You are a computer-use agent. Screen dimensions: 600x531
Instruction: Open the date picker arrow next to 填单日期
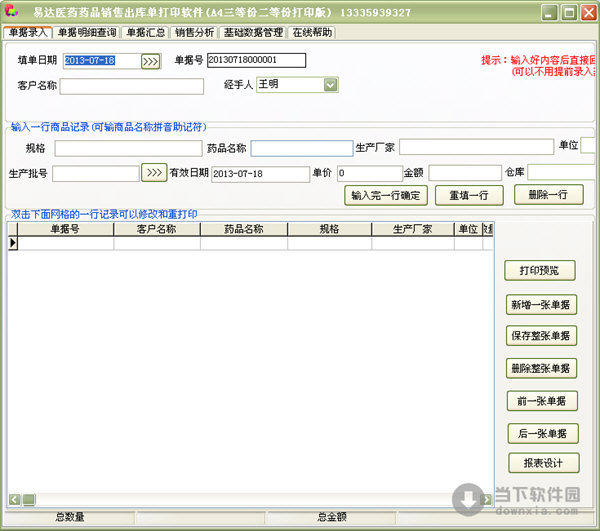pyautogui.click(x=150, y=61)
